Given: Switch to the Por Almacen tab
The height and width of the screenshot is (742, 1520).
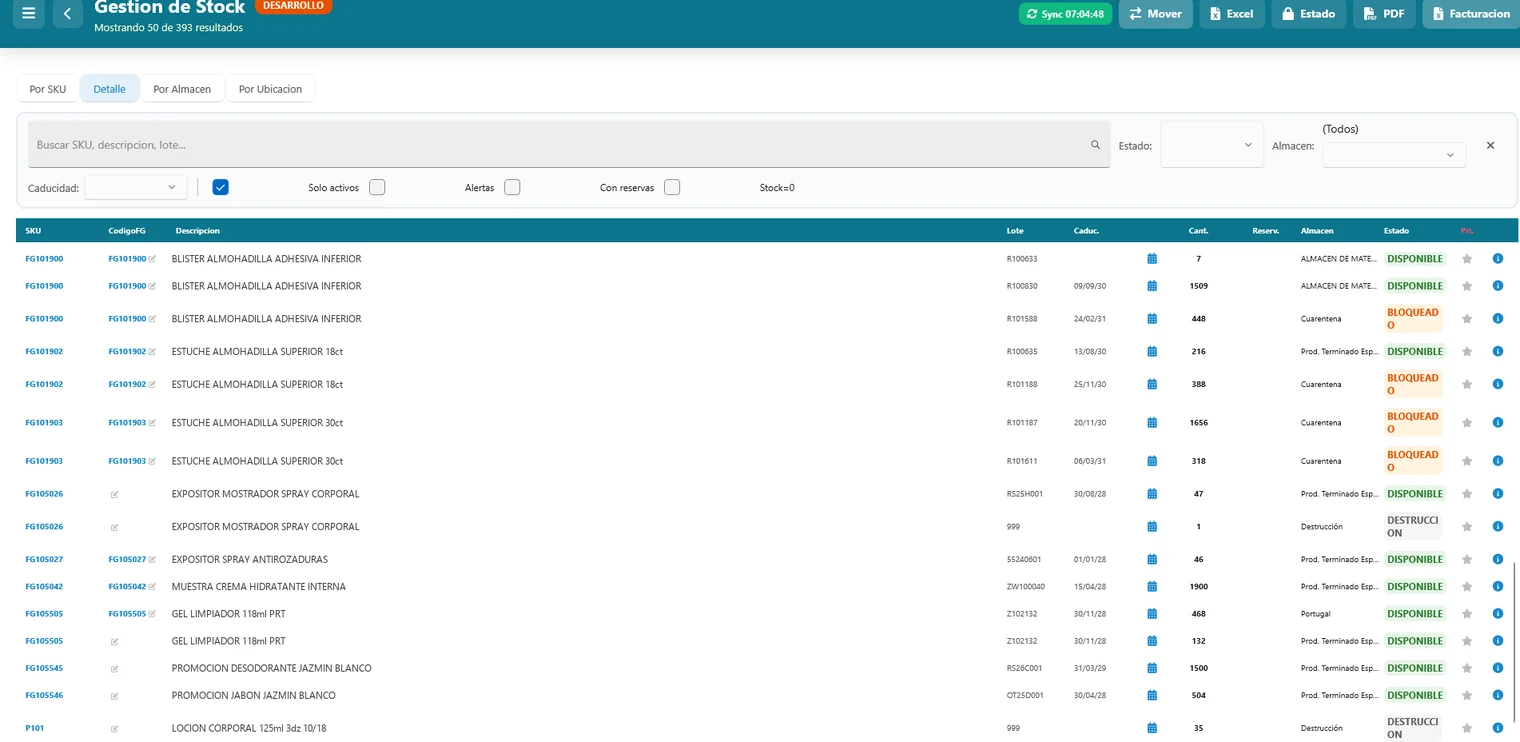Looking at the screenshot, I should pyautogui.click(x=182, y=89).
